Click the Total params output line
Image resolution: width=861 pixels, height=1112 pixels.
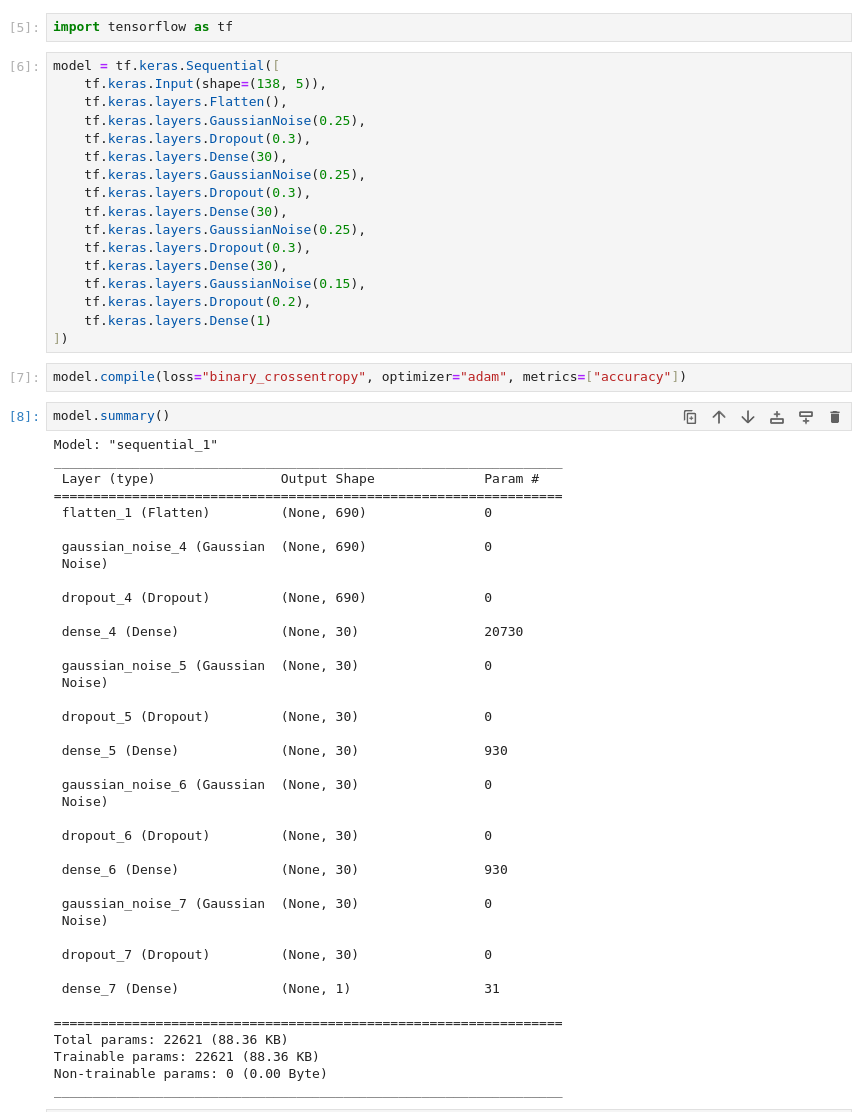click(x=170, y=1039)
